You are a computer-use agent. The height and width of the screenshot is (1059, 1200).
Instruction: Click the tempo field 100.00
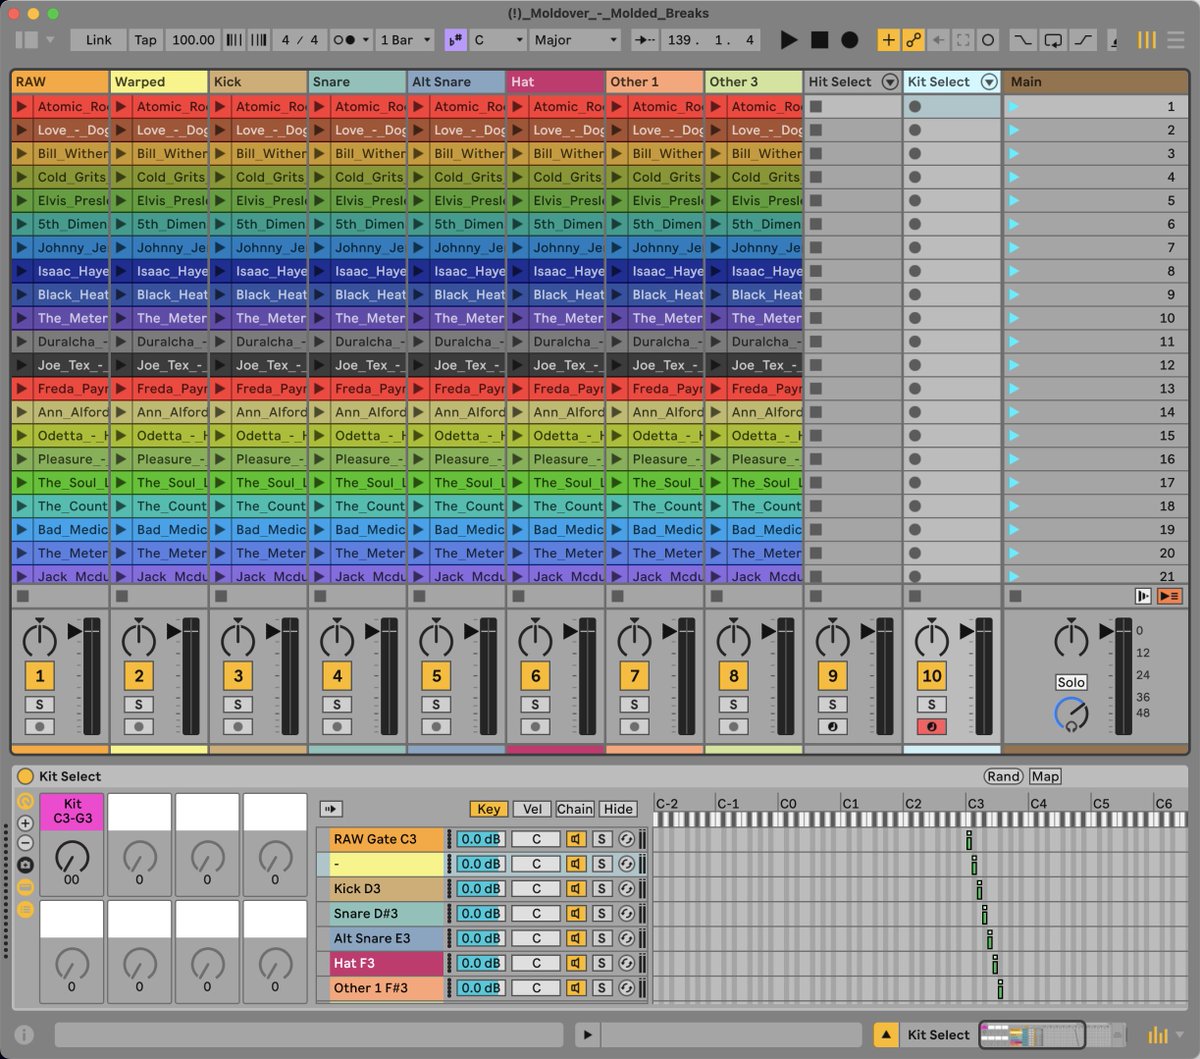coord(193,40)
